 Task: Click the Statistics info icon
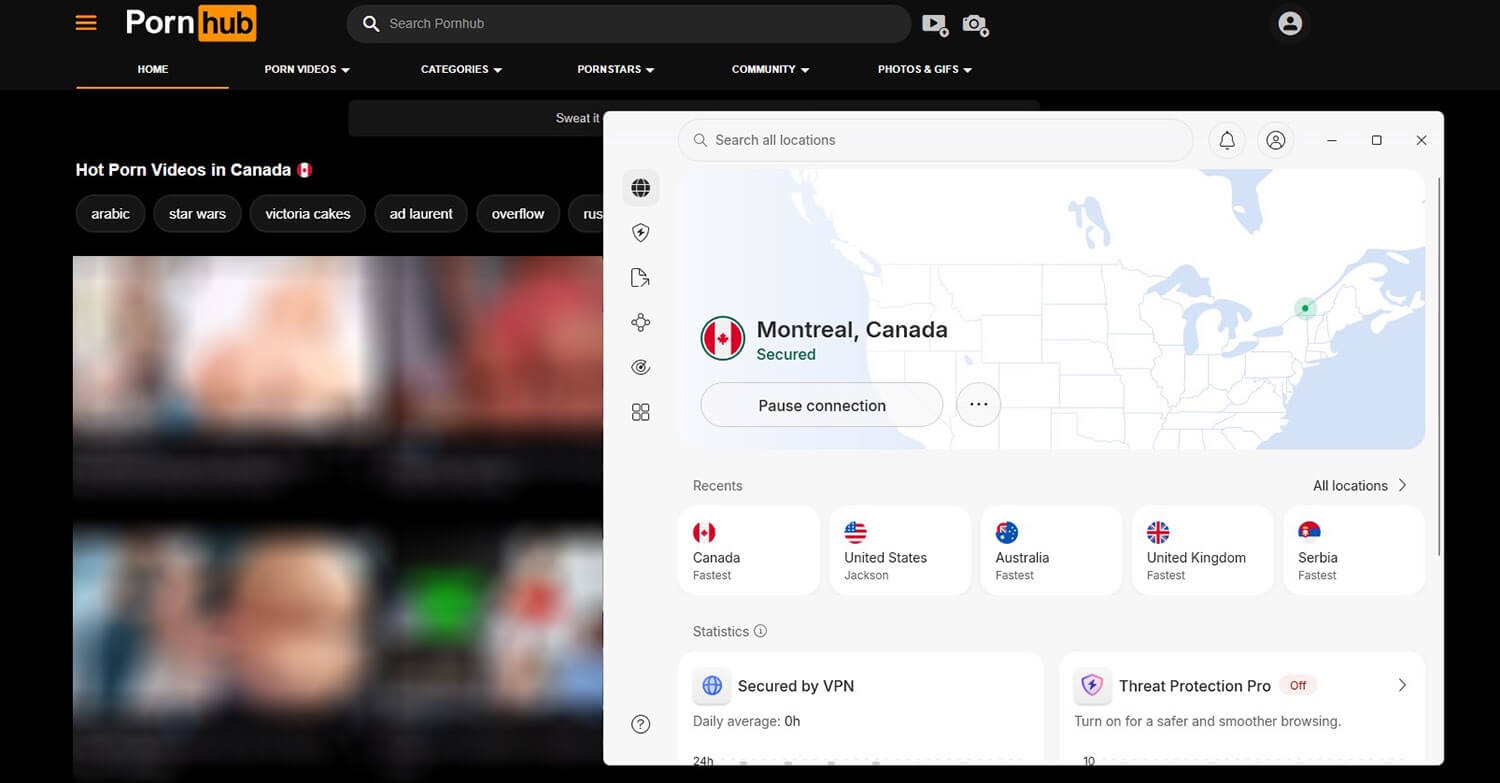pyautogui.click(x=760, y=631)
